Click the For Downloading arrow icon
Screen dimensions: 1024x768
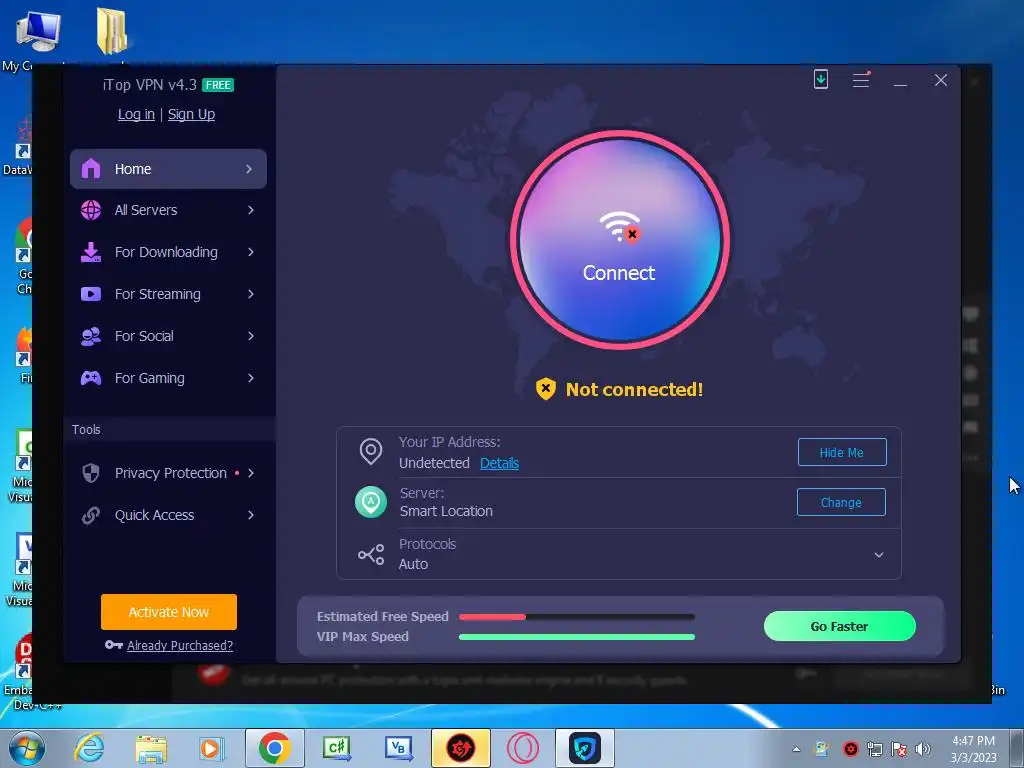pyautogui.click(x=91, y=252)
